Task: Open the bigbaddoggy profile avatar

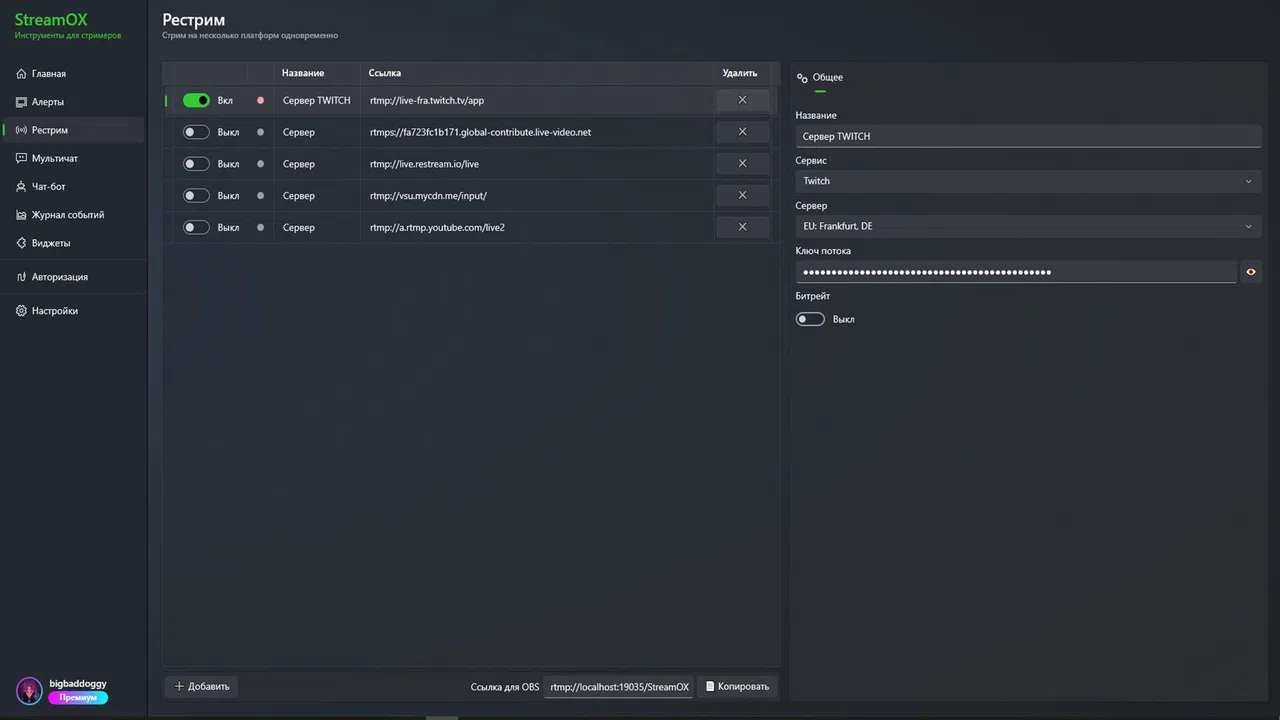Action: (x=30, y=690)
